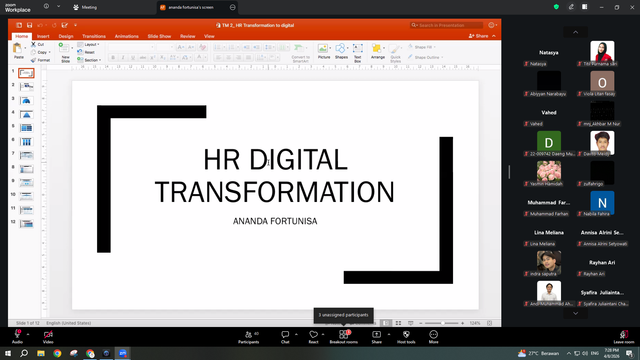
Task: Click the green Zoom security shield icon
Action: pos(556,7)
